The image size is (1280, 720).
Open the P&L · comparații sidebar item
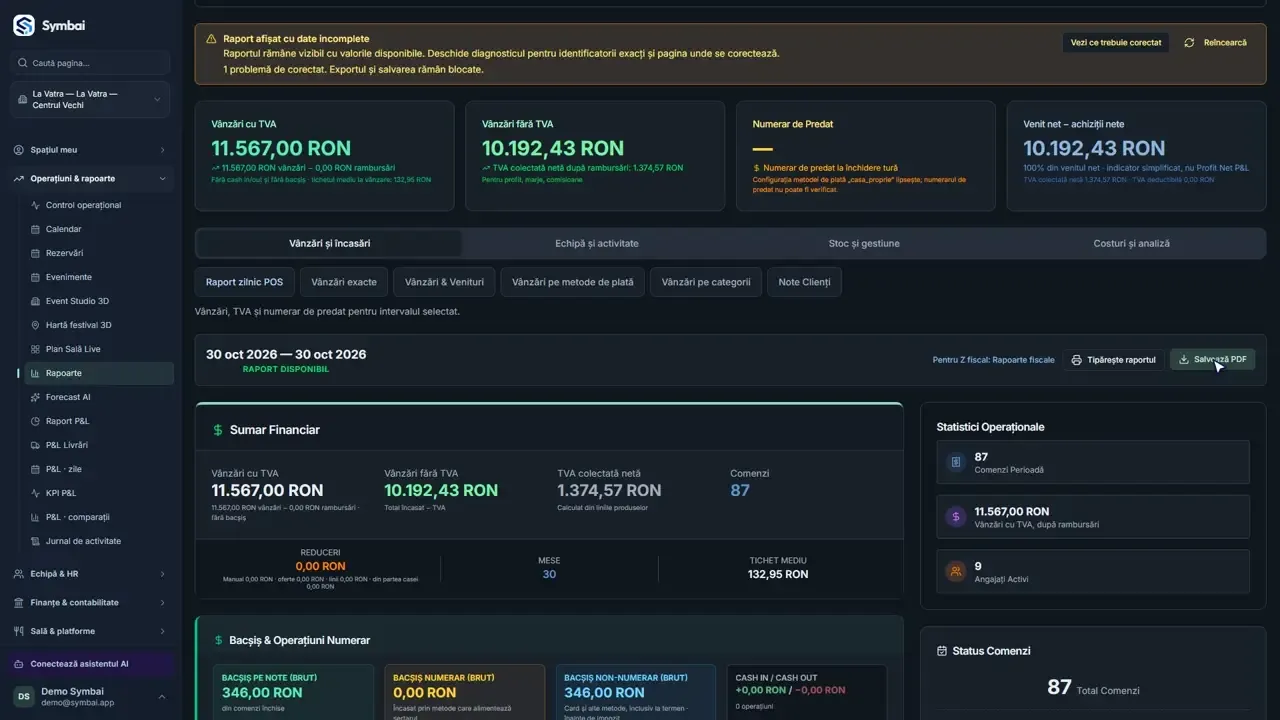(x=96, y=517)
